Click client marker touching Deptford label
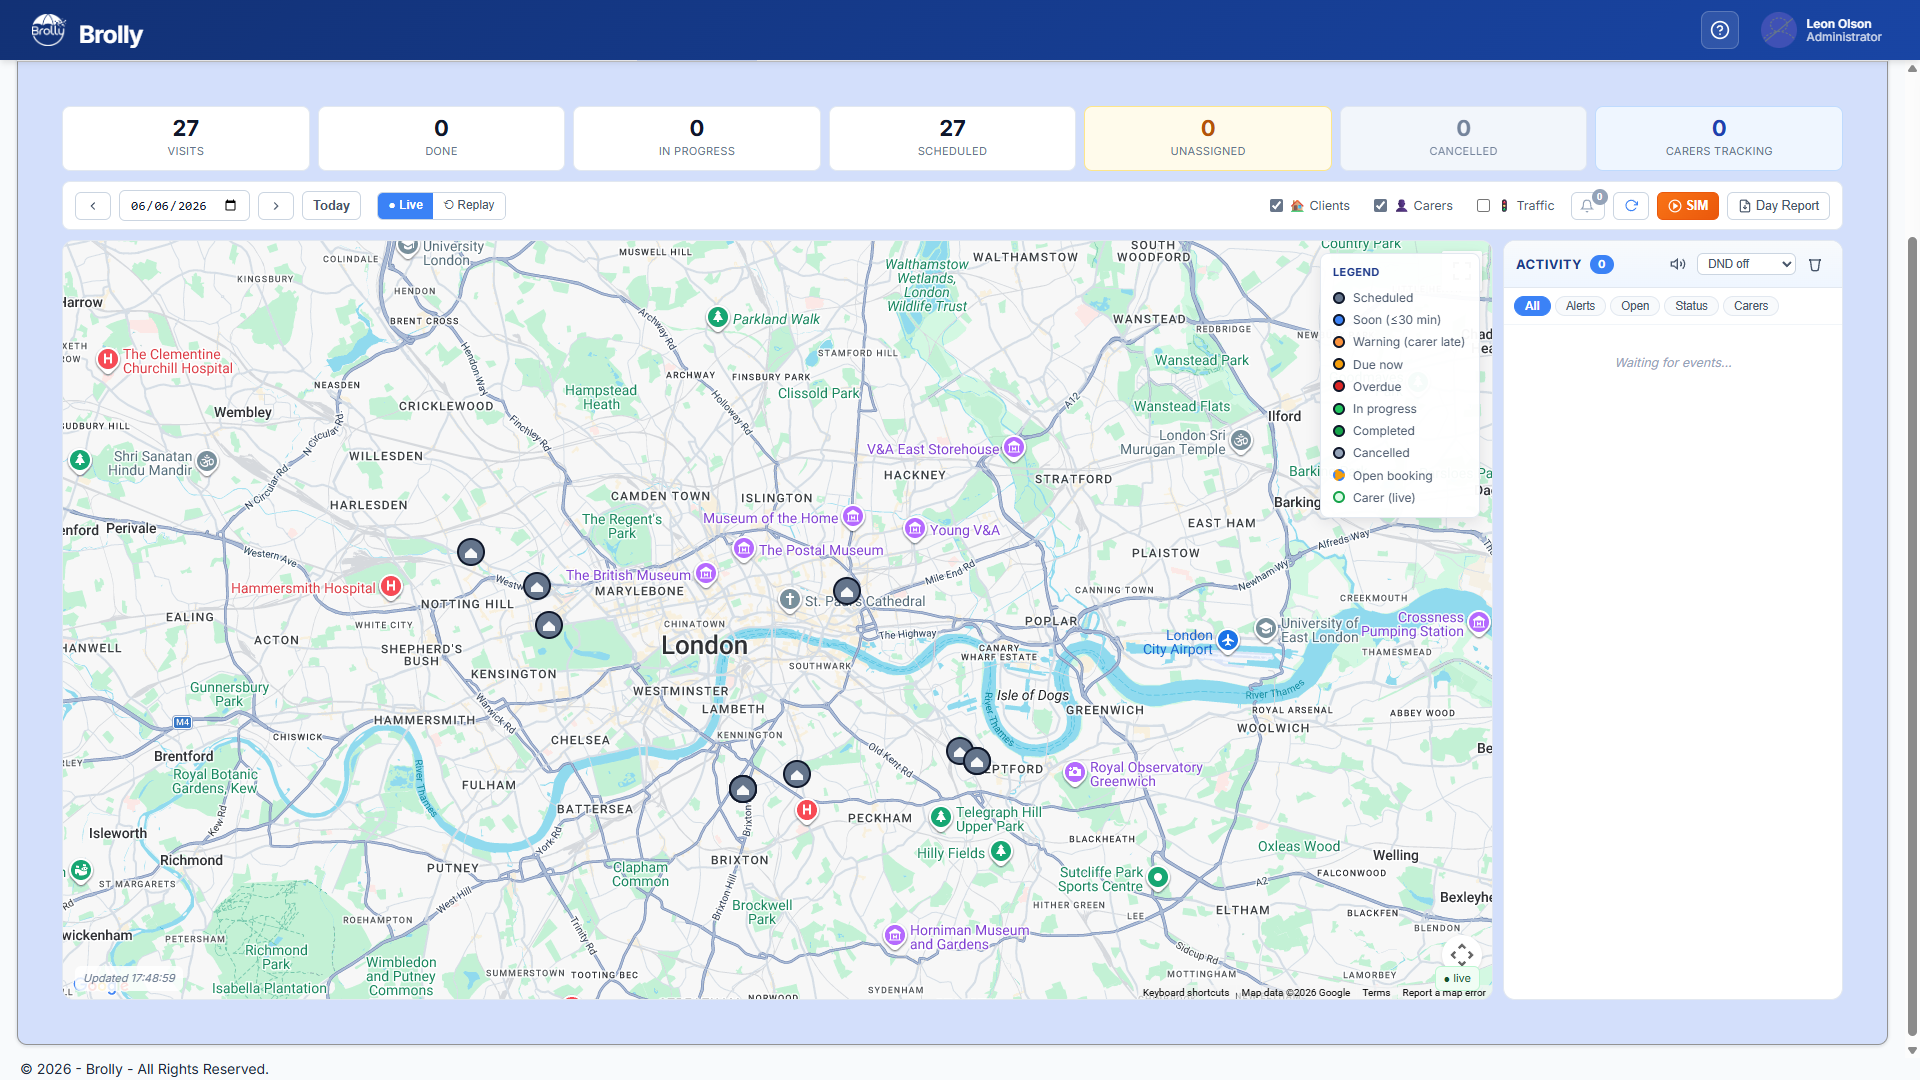Screen dimensions: 1920x1080 coord(977,762)
